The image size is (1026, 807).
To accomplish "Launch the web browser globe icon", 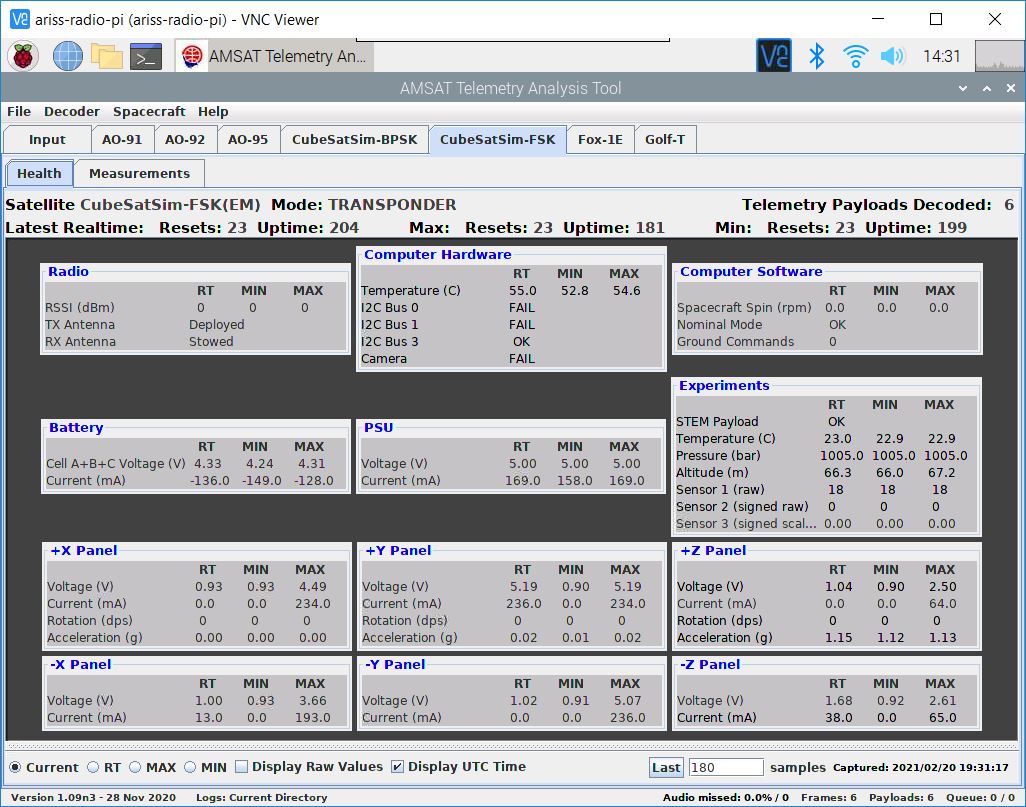I will 67,56.
